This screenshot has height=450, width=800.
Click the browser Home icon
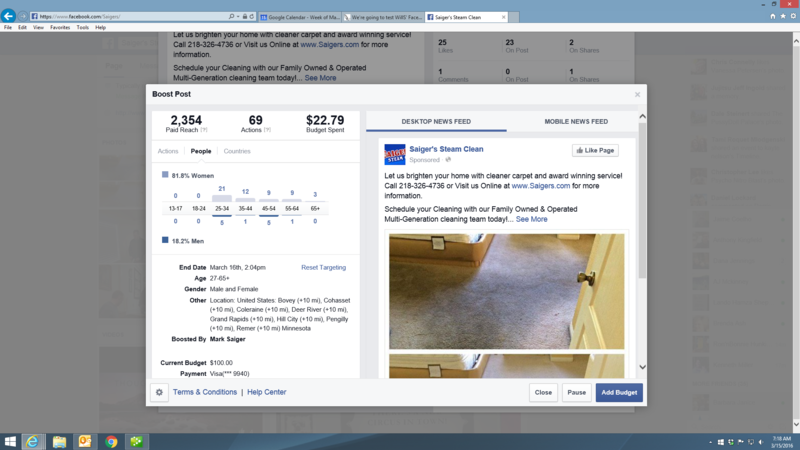coord(773,16)
